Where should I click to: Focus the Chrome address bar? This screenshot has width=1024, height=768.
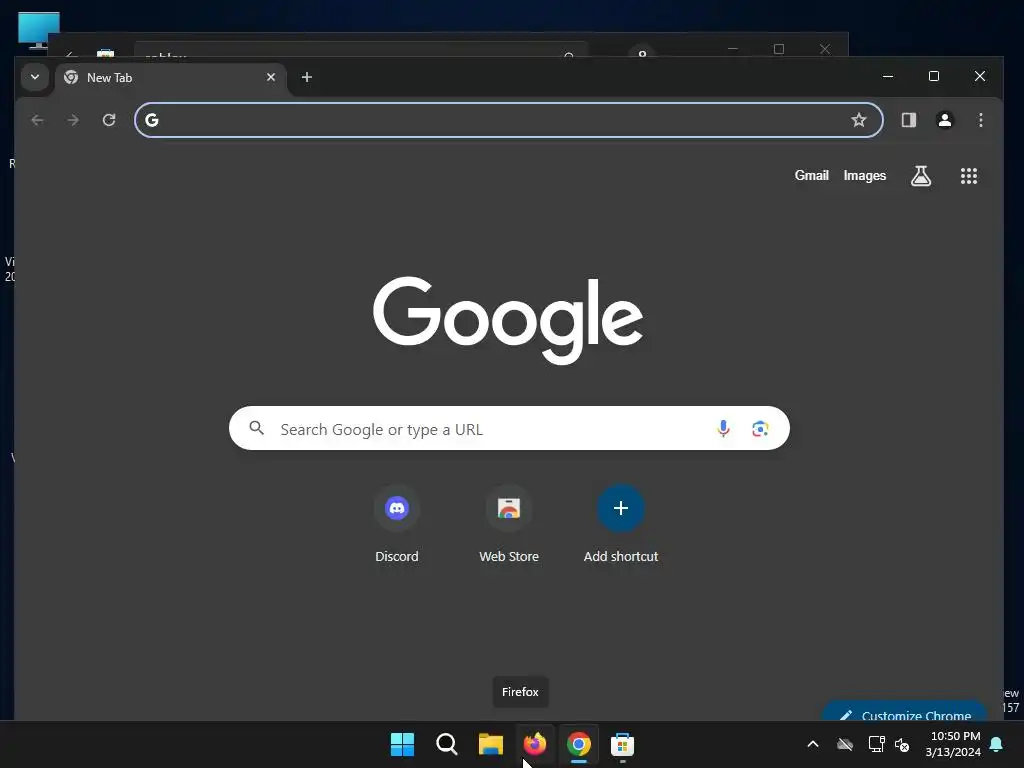tap(509, 120)
